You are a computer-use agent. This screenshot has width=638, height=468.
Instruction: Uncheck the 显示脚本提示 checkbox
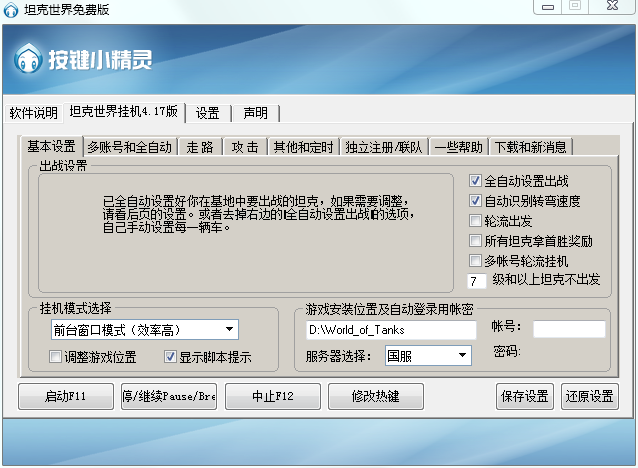[x=169, y=357]
